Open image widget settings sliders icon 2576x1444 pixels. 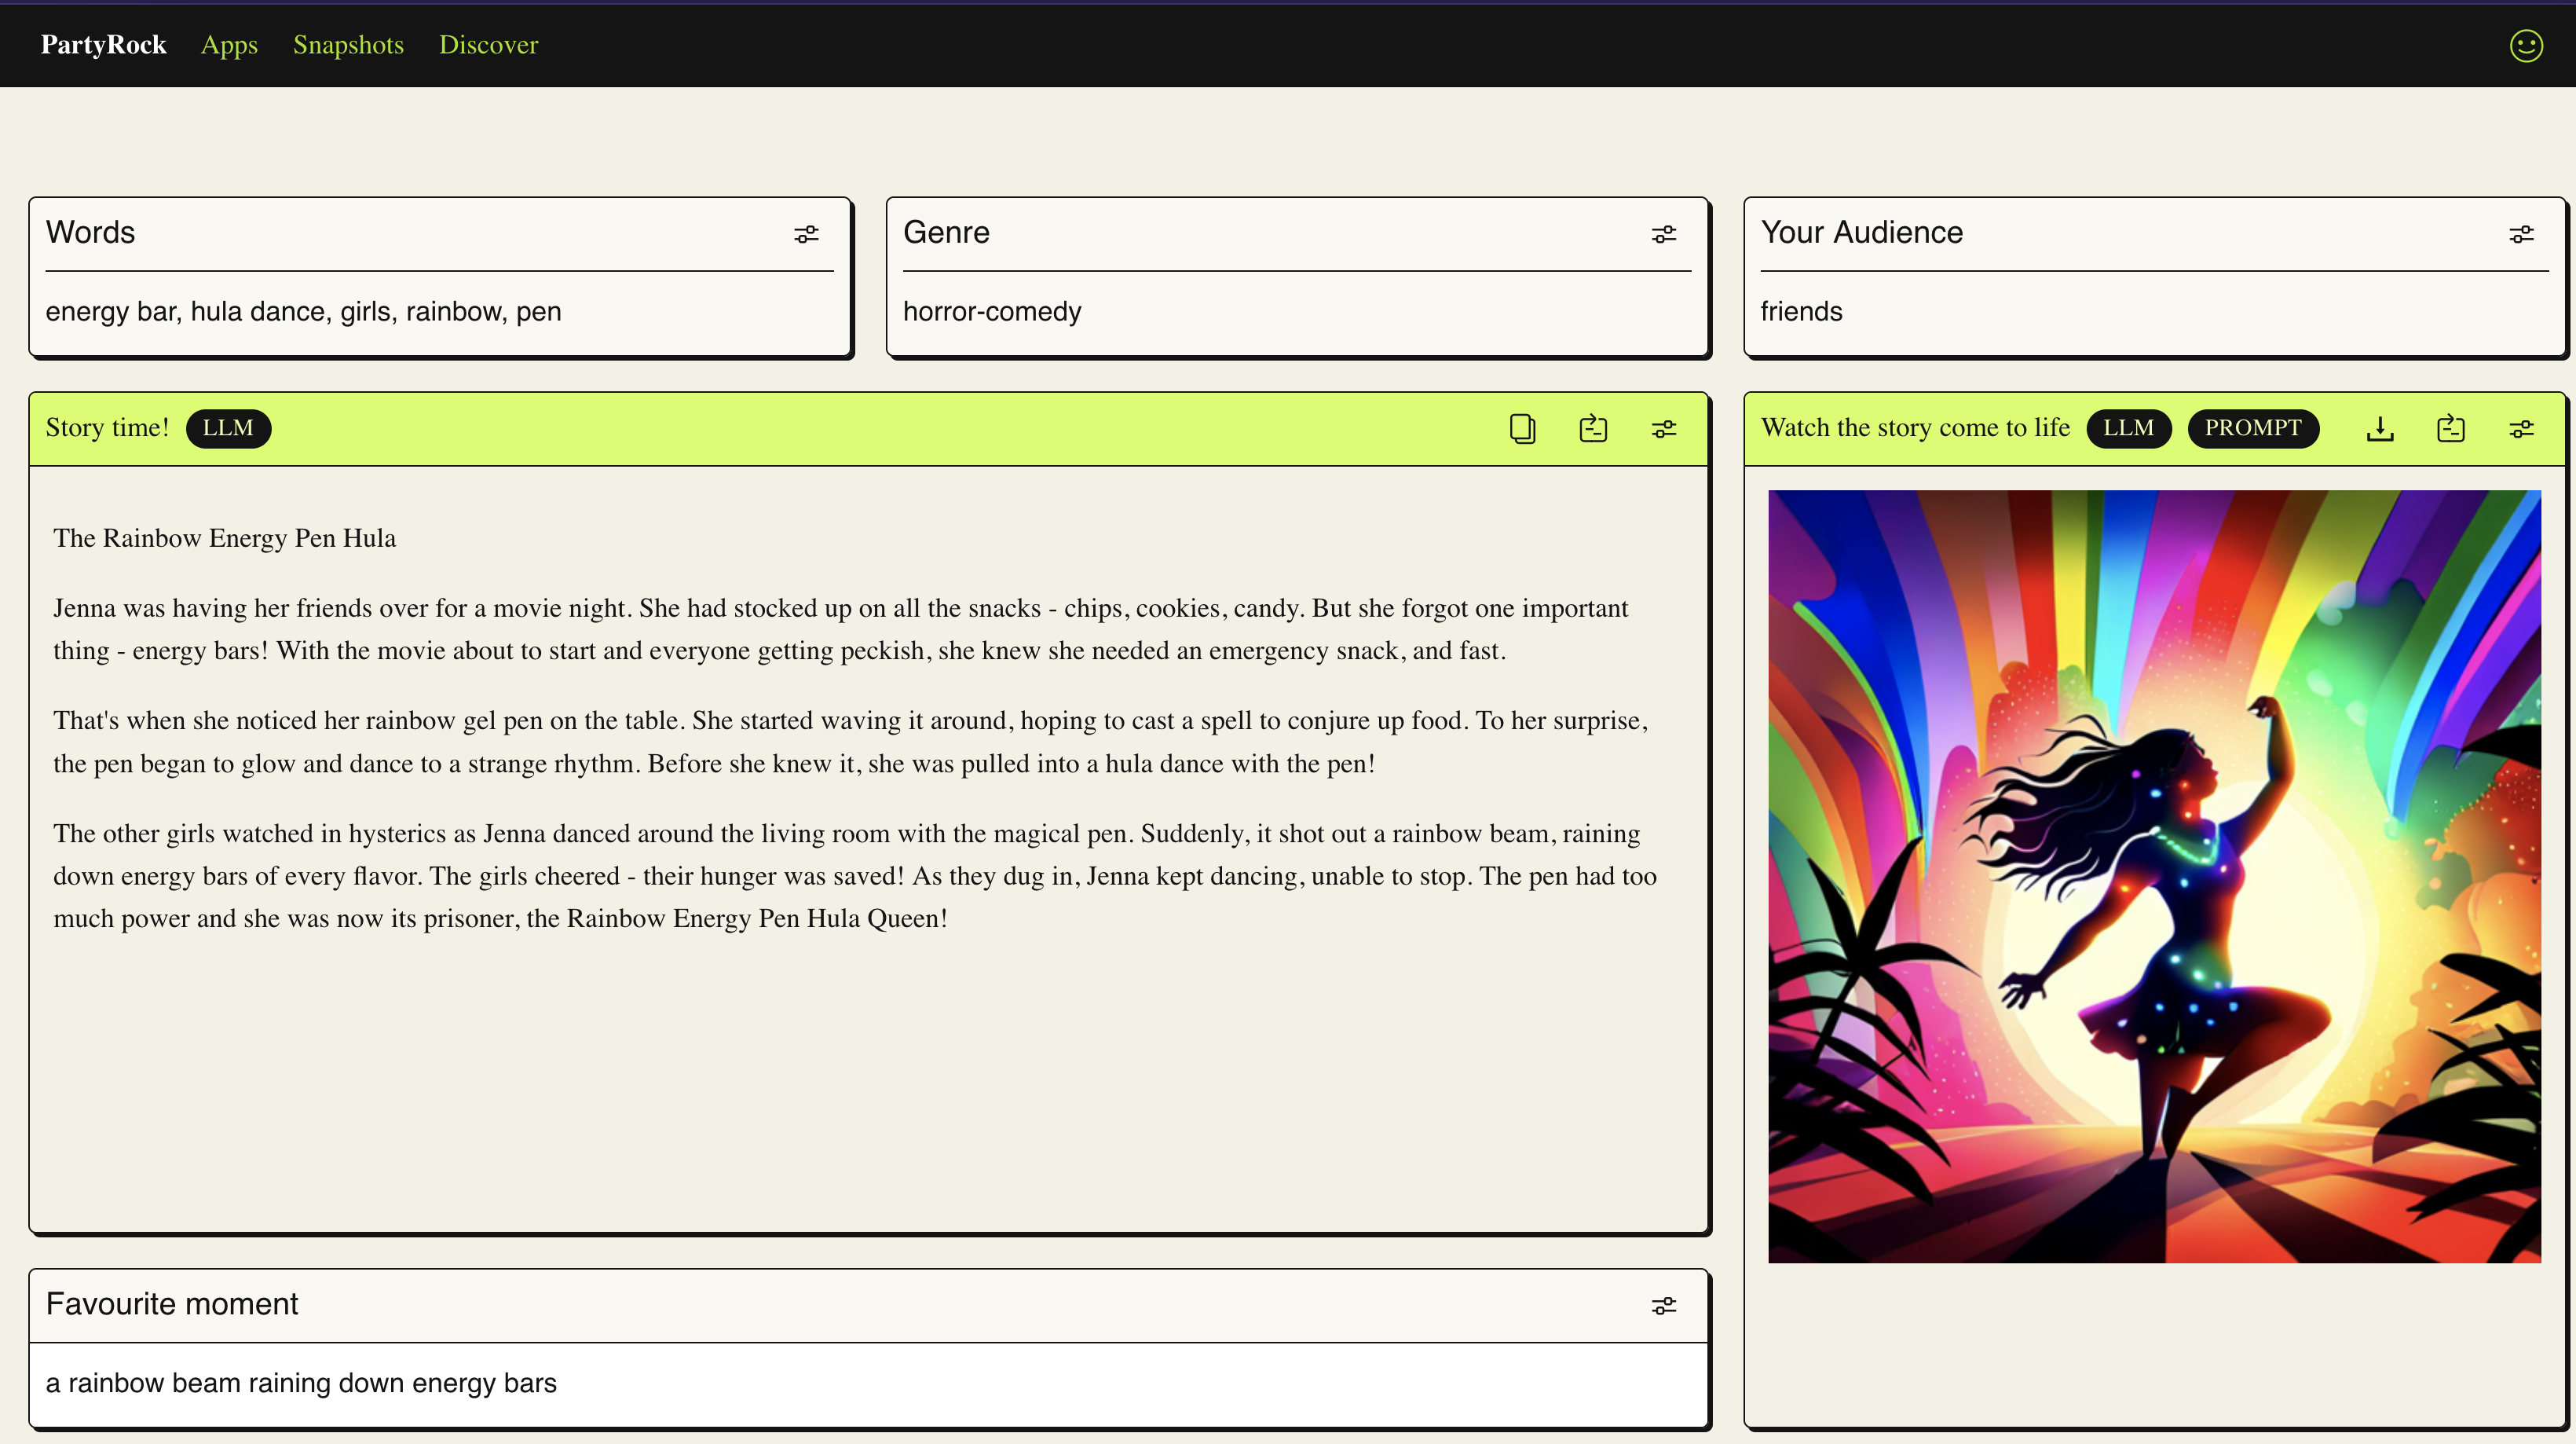pyautogui.click(x=2521, y=429)
